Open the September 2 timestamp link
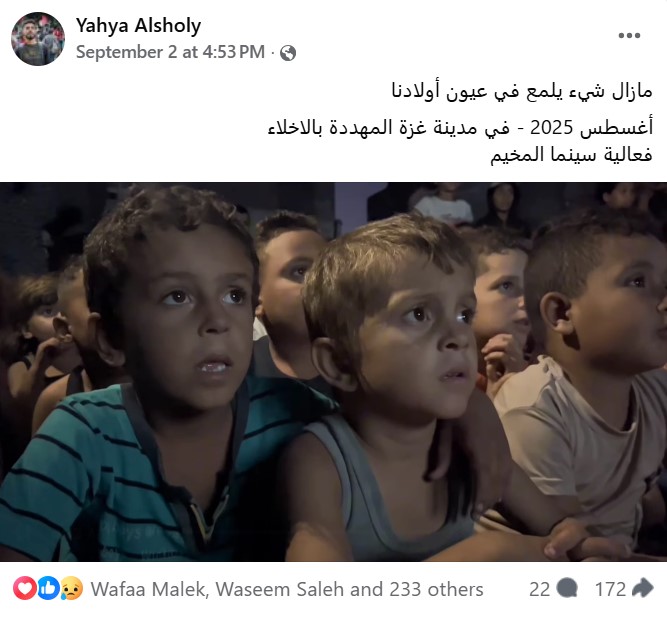The width and height of the screenshot is (667, 617). click(170, 52)
